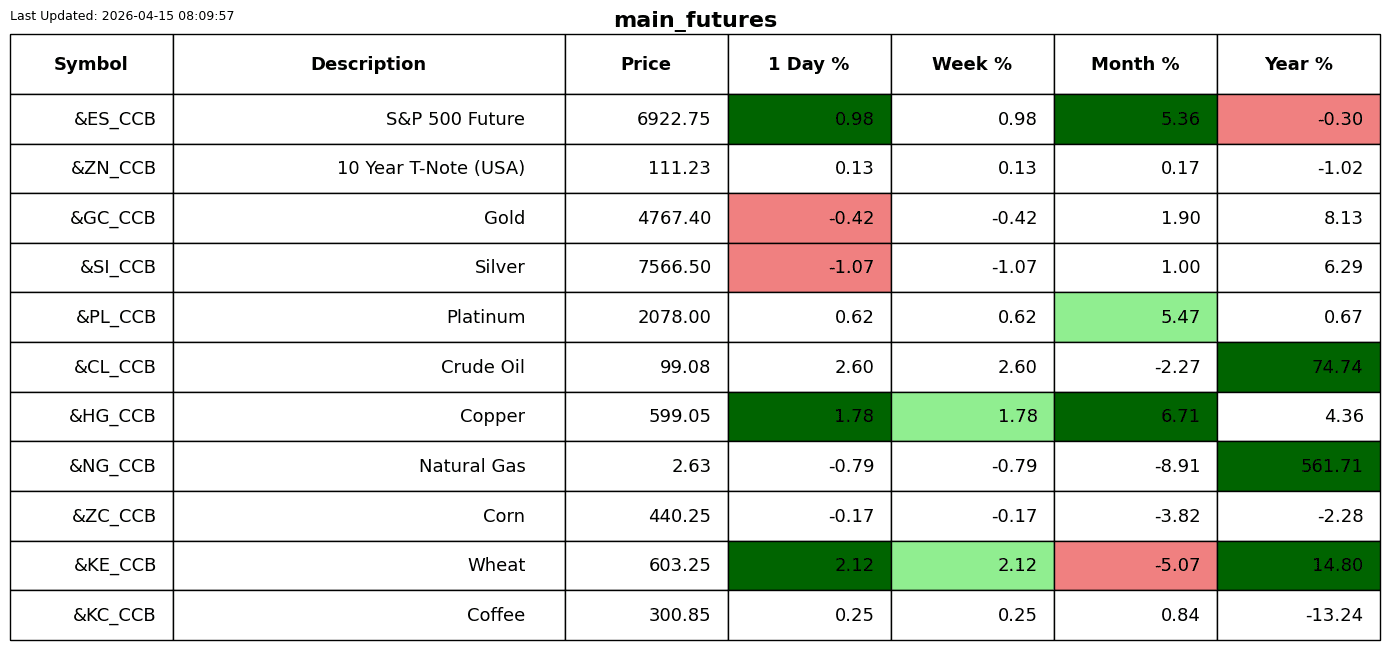Select the &KC_CCB Coffee symbol
The image size is (1390, 650).
point(114,615)
